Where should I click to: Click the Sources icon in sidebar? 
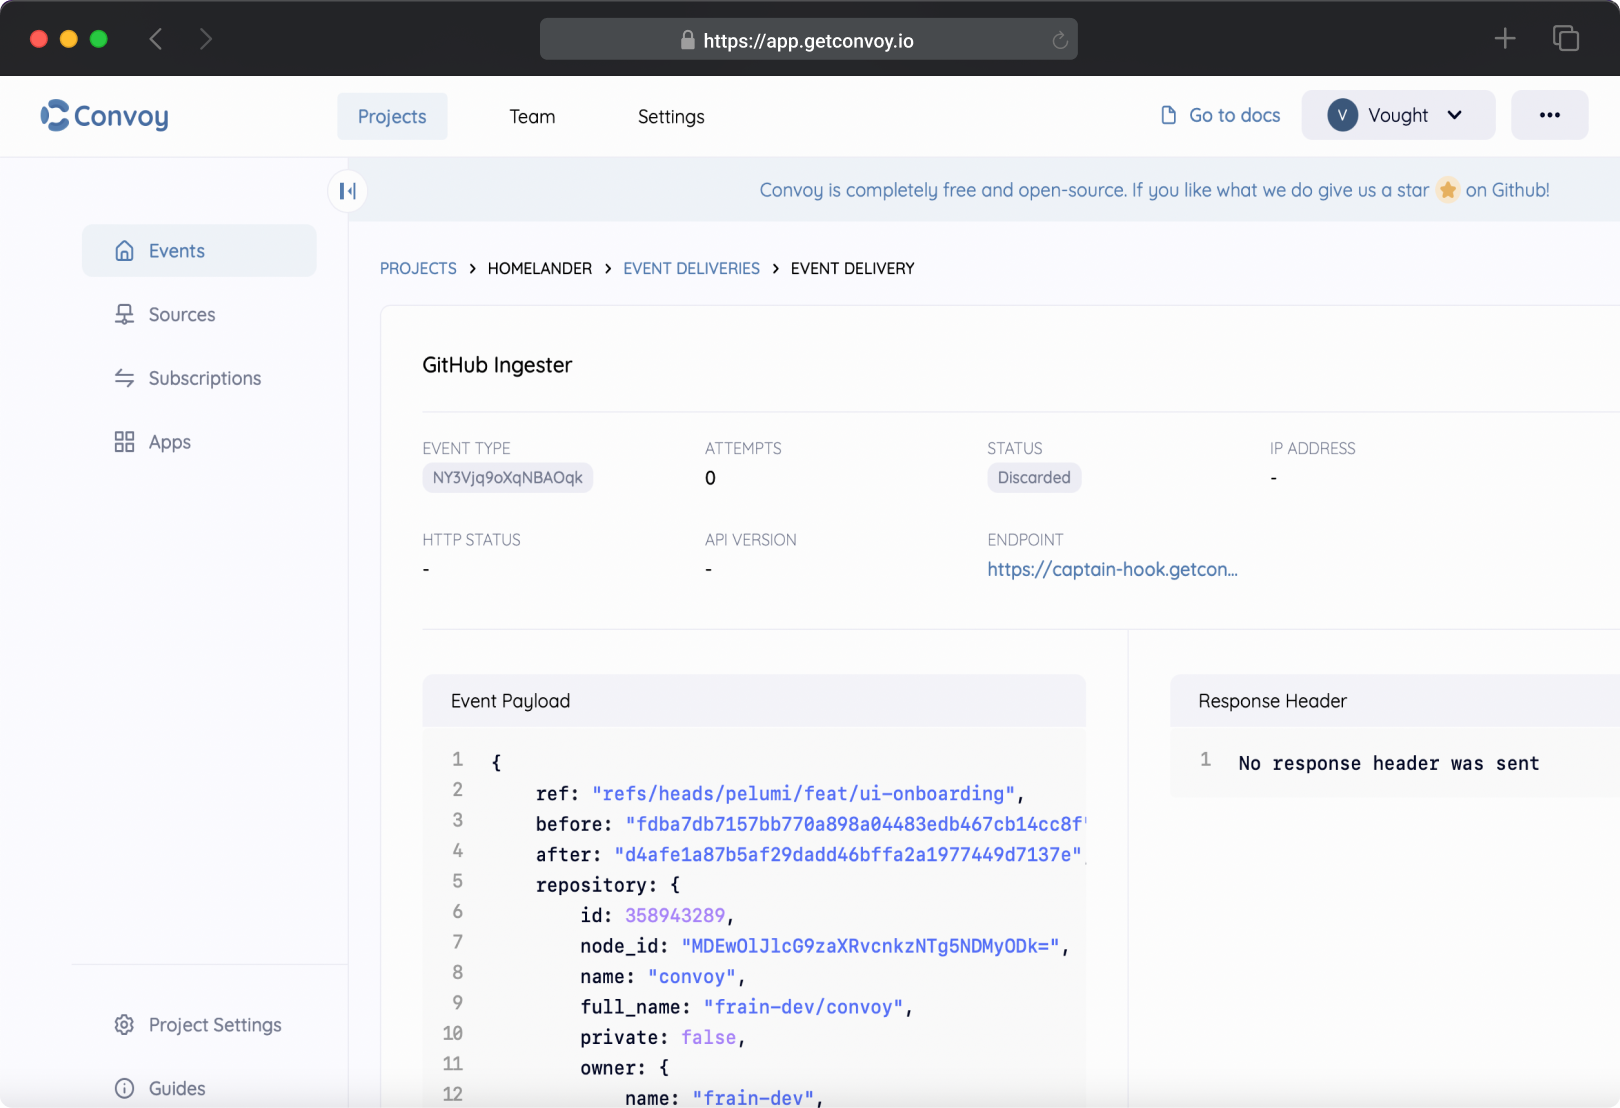[x=124, y=315]
